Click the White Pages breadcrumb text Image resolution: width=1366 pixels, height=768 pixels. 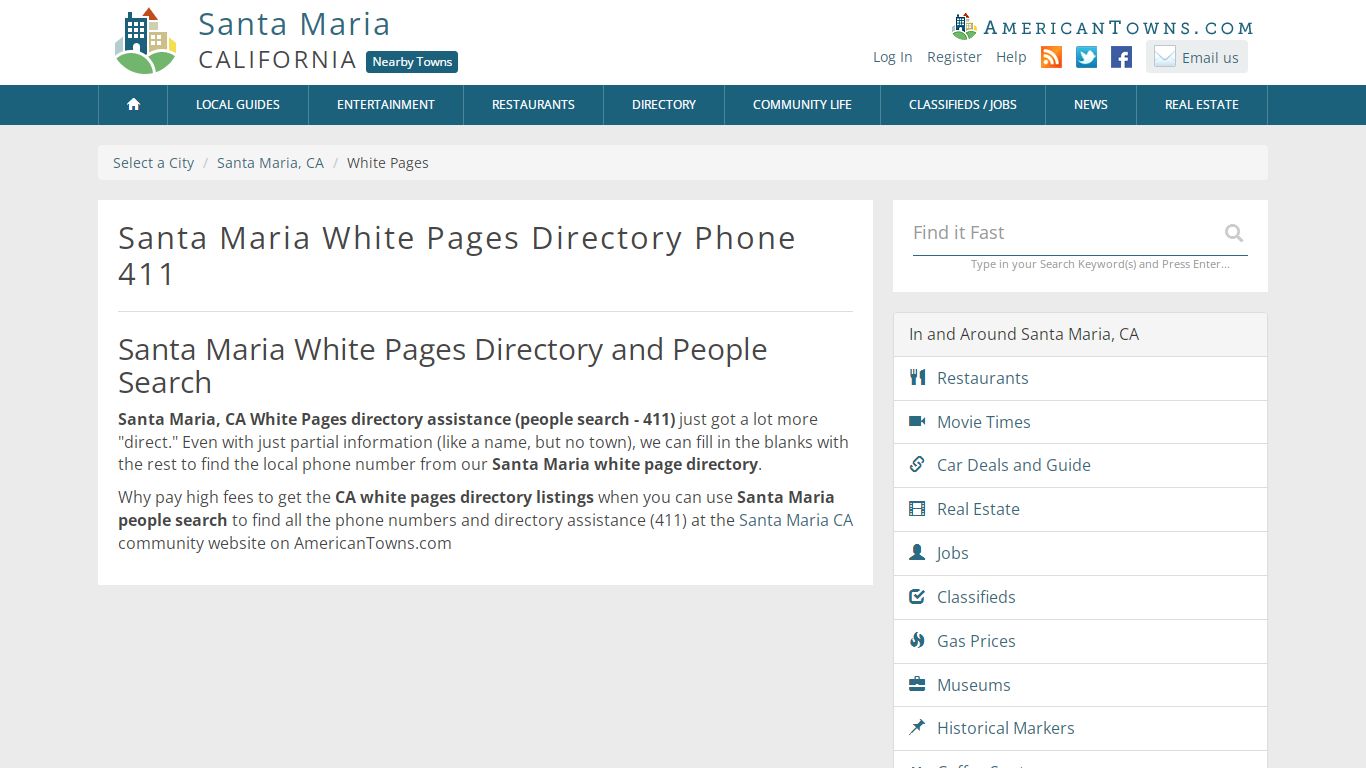388,163
